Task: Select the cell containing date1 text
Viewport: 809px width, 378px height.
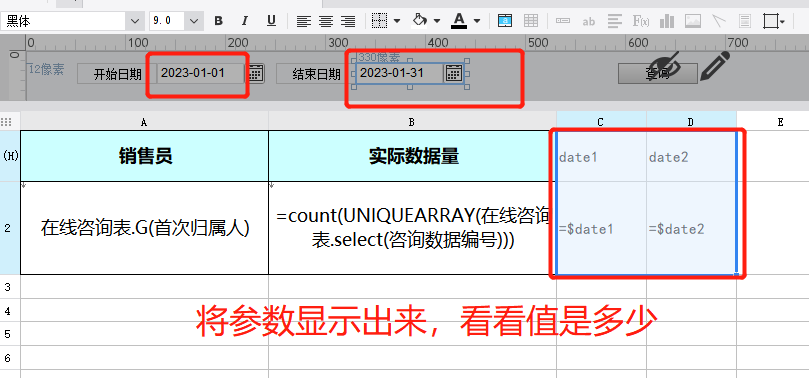Action: [x=602, y=156]
